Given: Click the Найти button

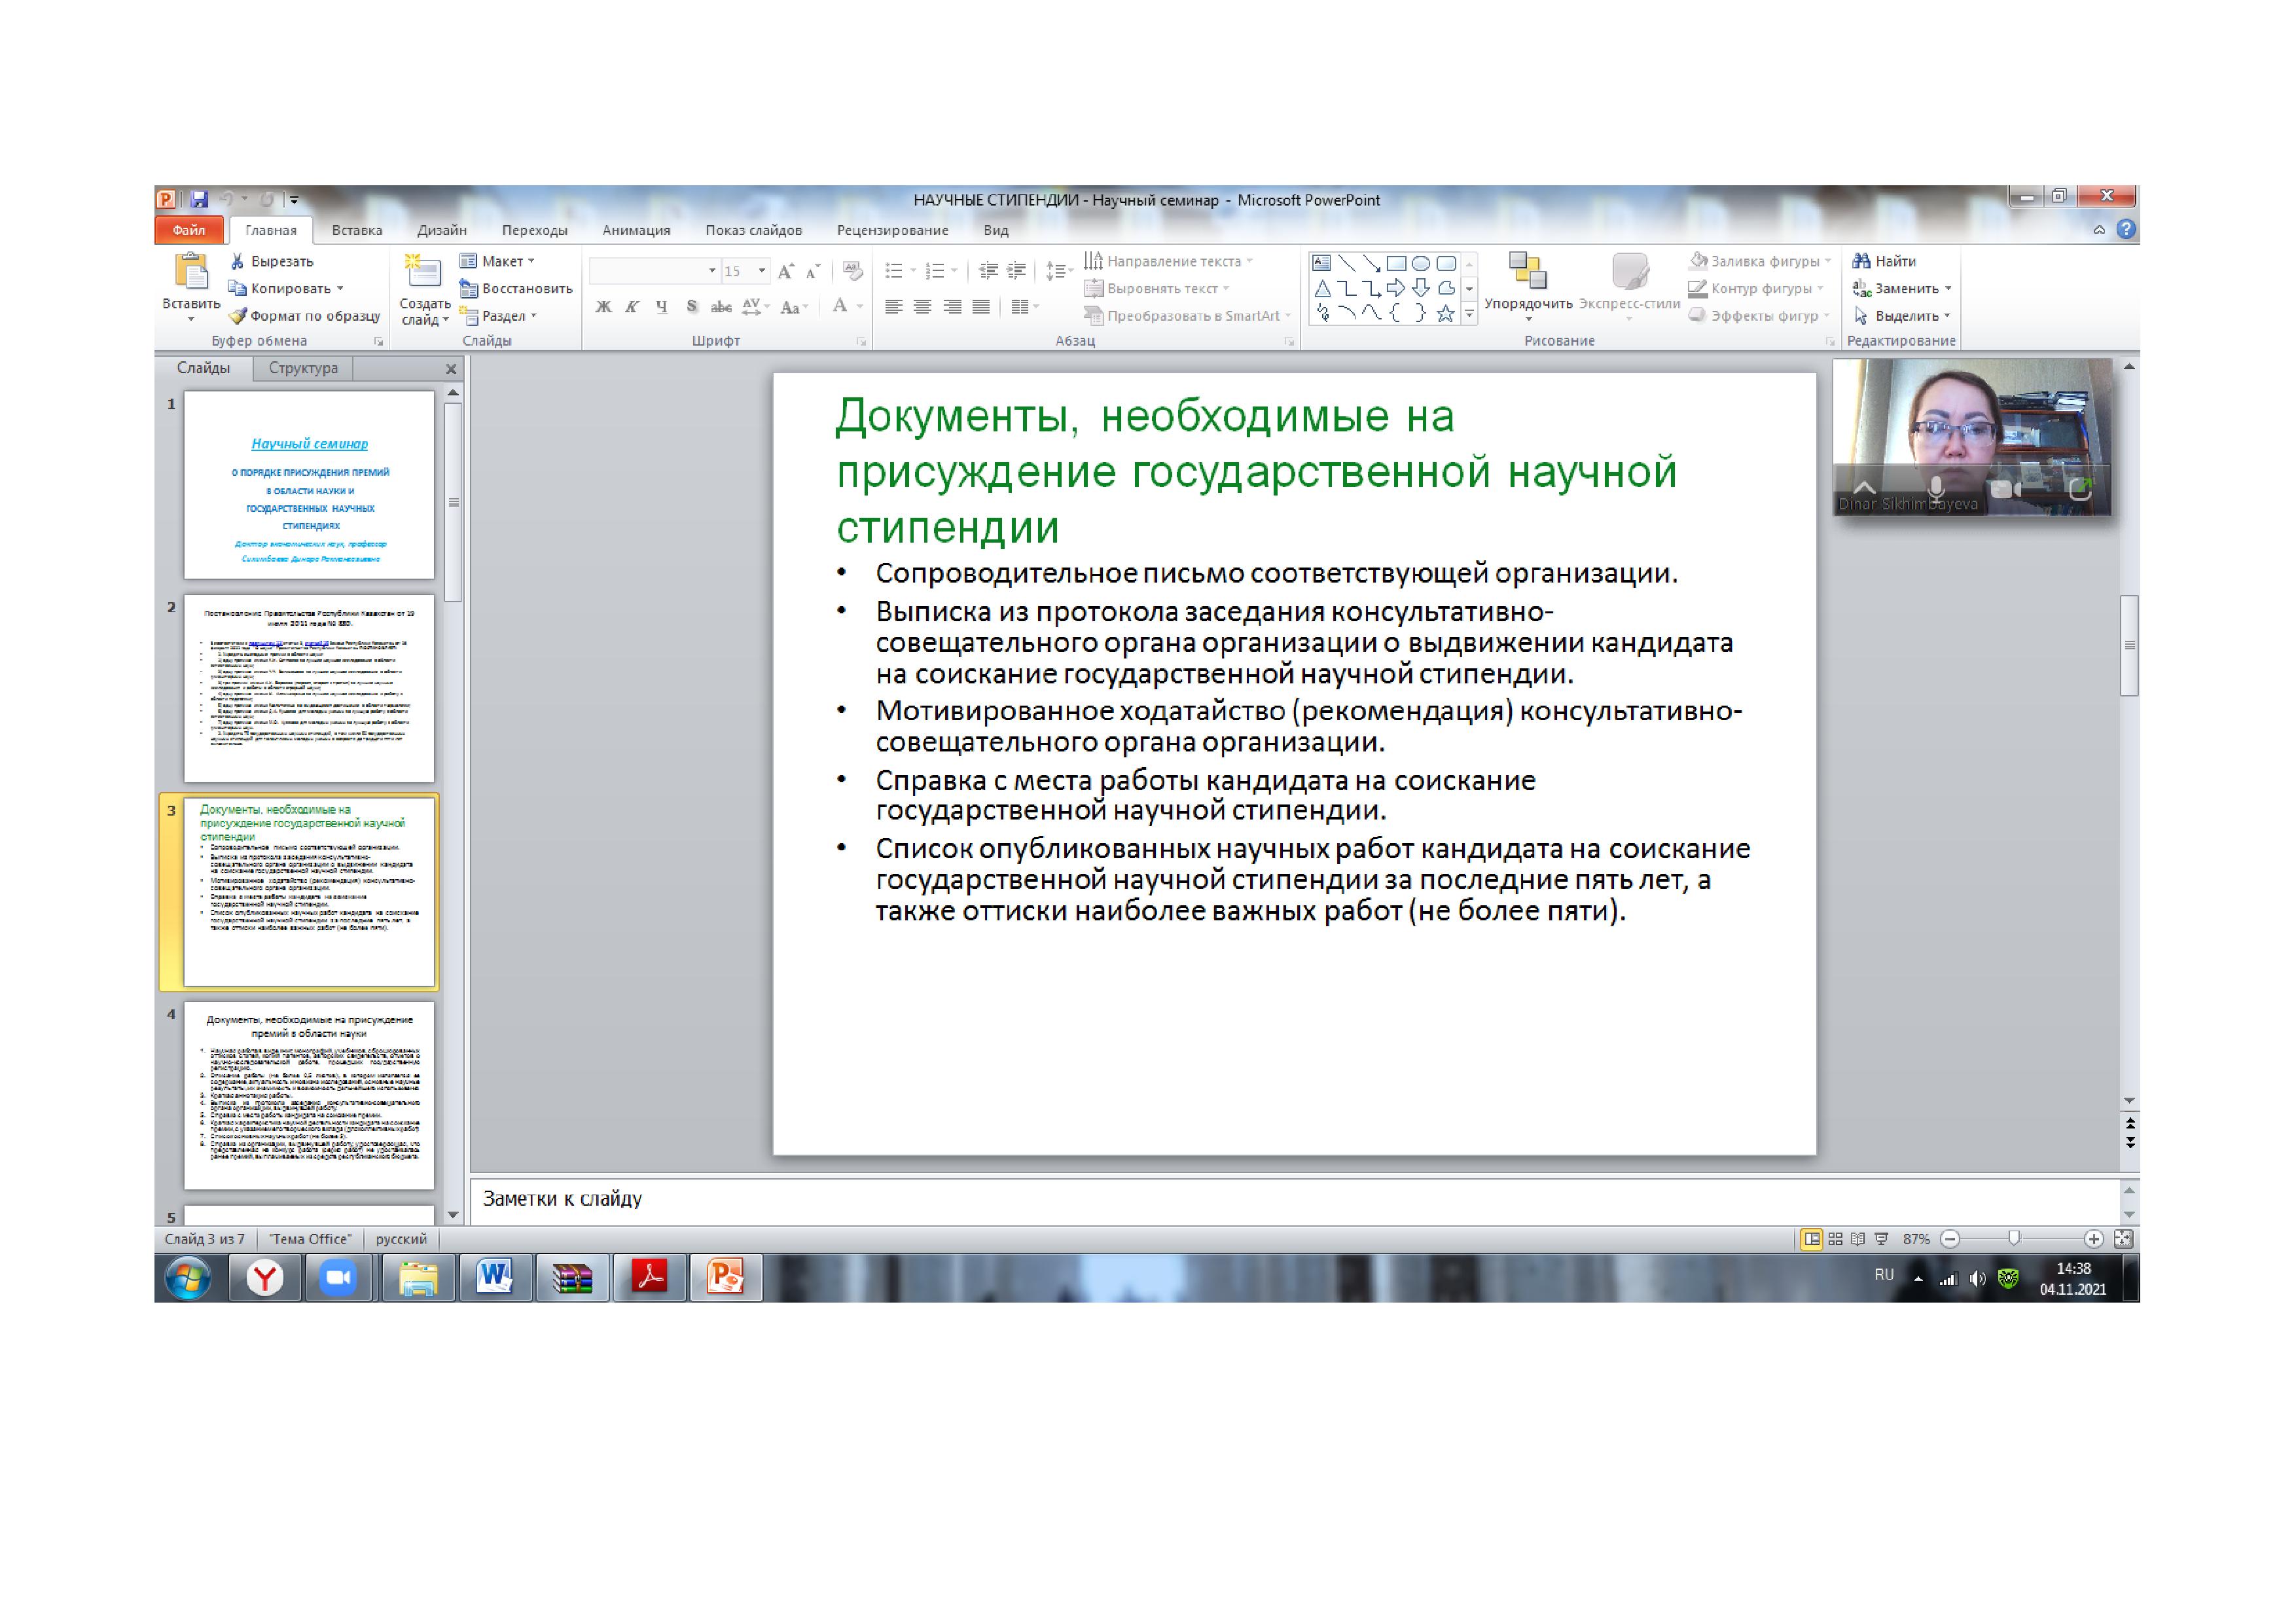Looking at the screenshot, I should (1885, 261).
